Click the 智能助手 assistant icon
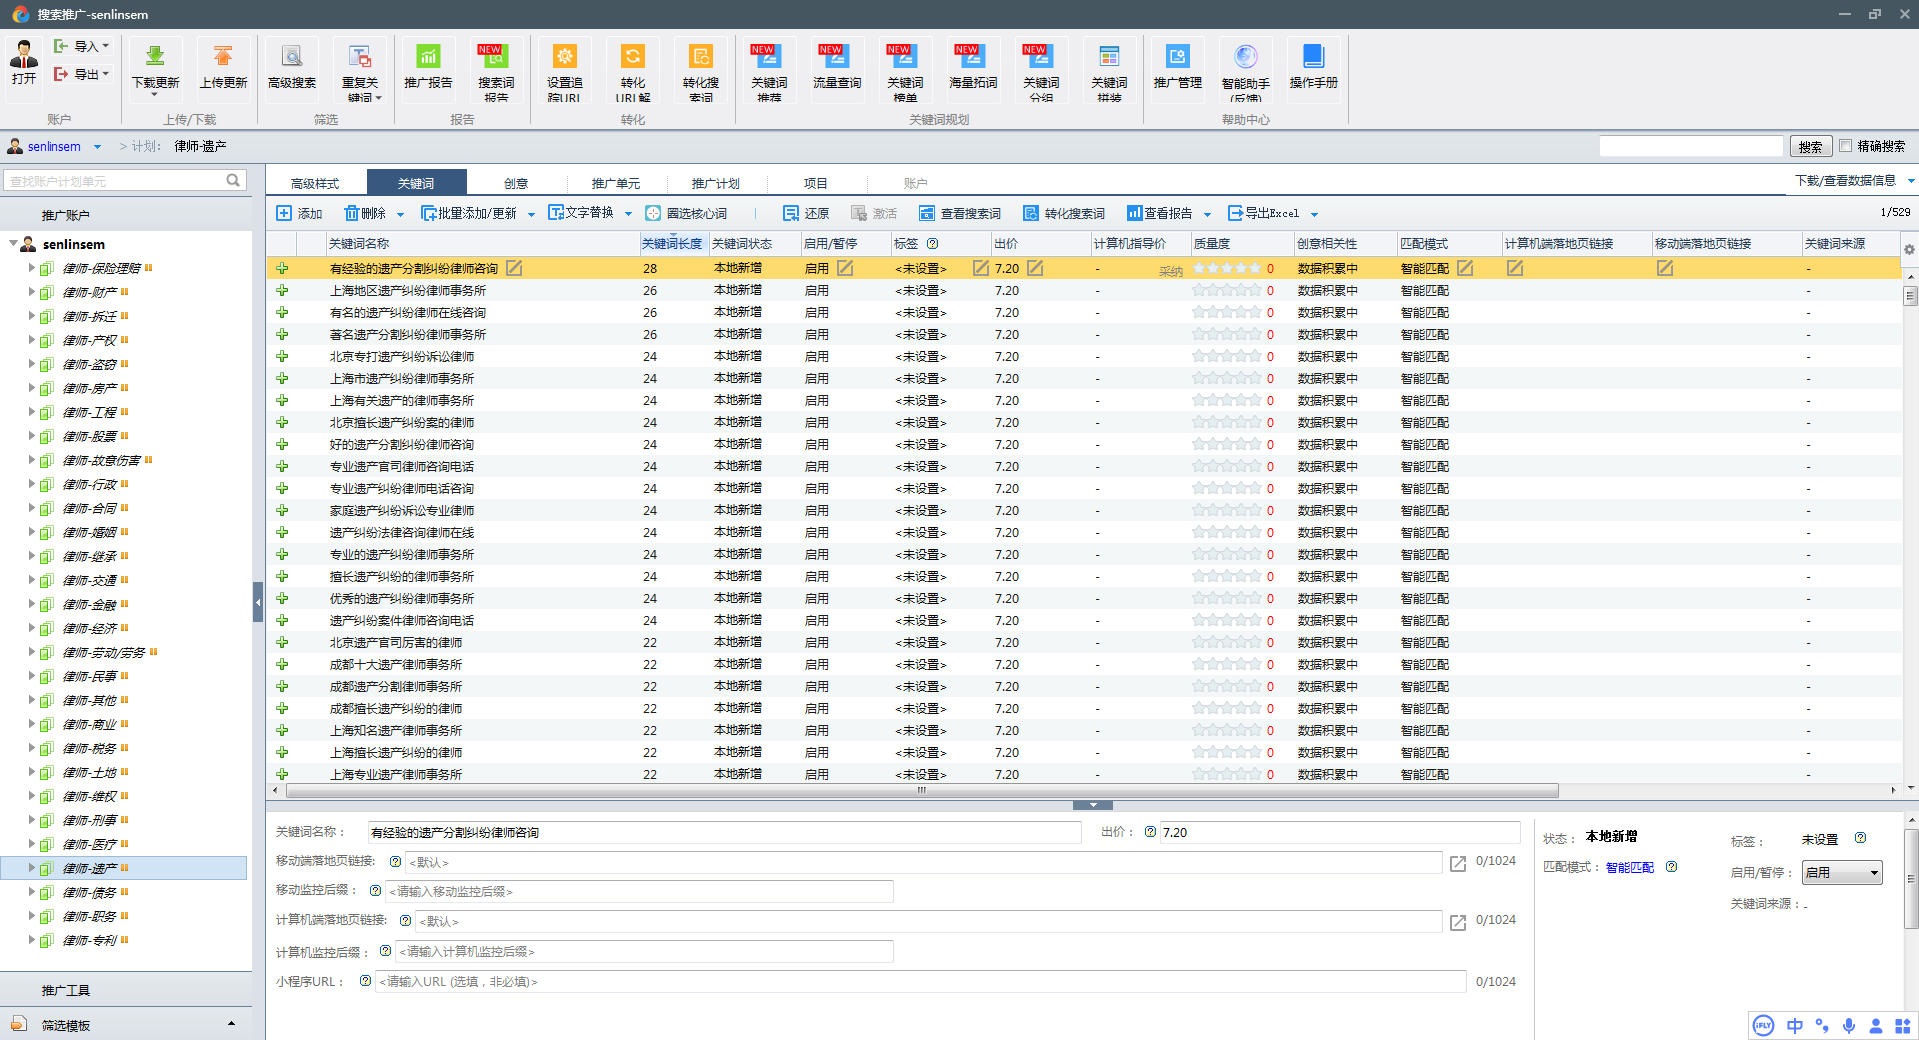This screenshot has height=1040, width=1919. pyautogui.click(x=1245, y=57)
